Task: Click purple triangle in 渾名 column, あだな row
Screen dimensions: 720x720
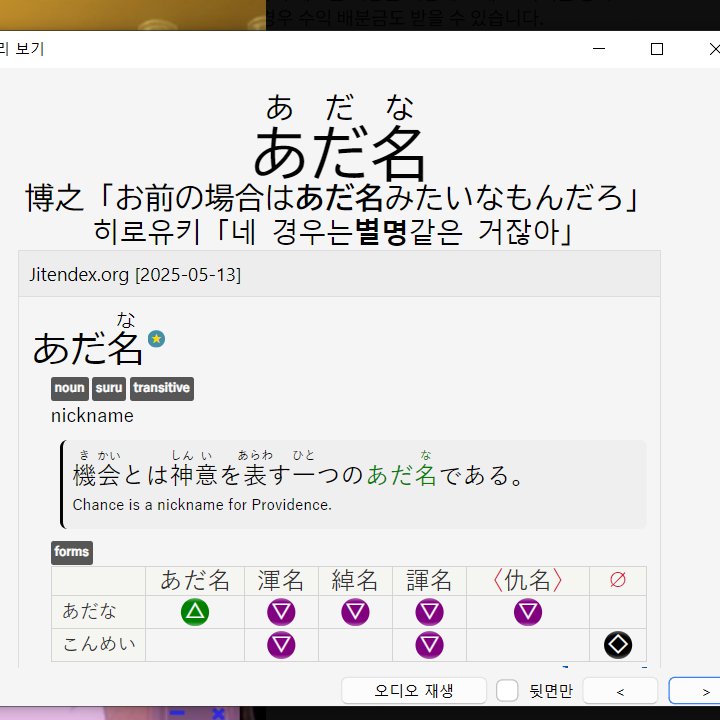Action: click(281, 612)
